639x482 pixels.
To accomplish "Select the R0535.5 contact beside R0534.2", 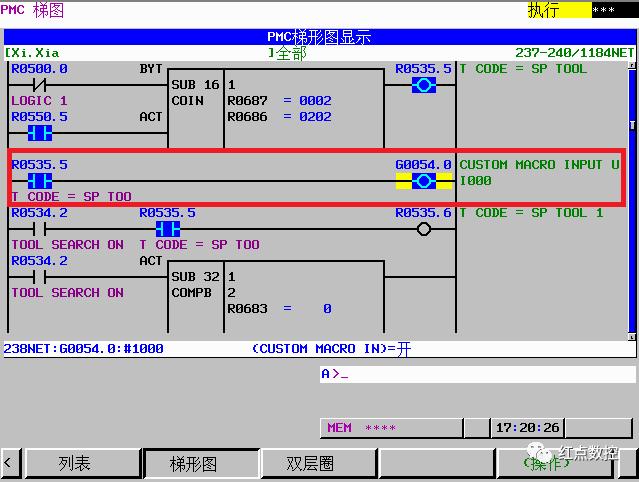I will (168, 229).
